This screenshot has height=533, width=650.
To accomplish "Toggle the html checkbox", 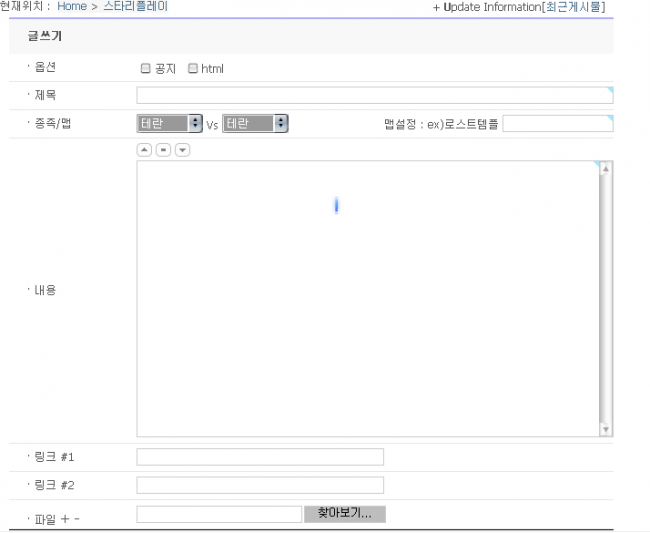I will coord(193,69).
